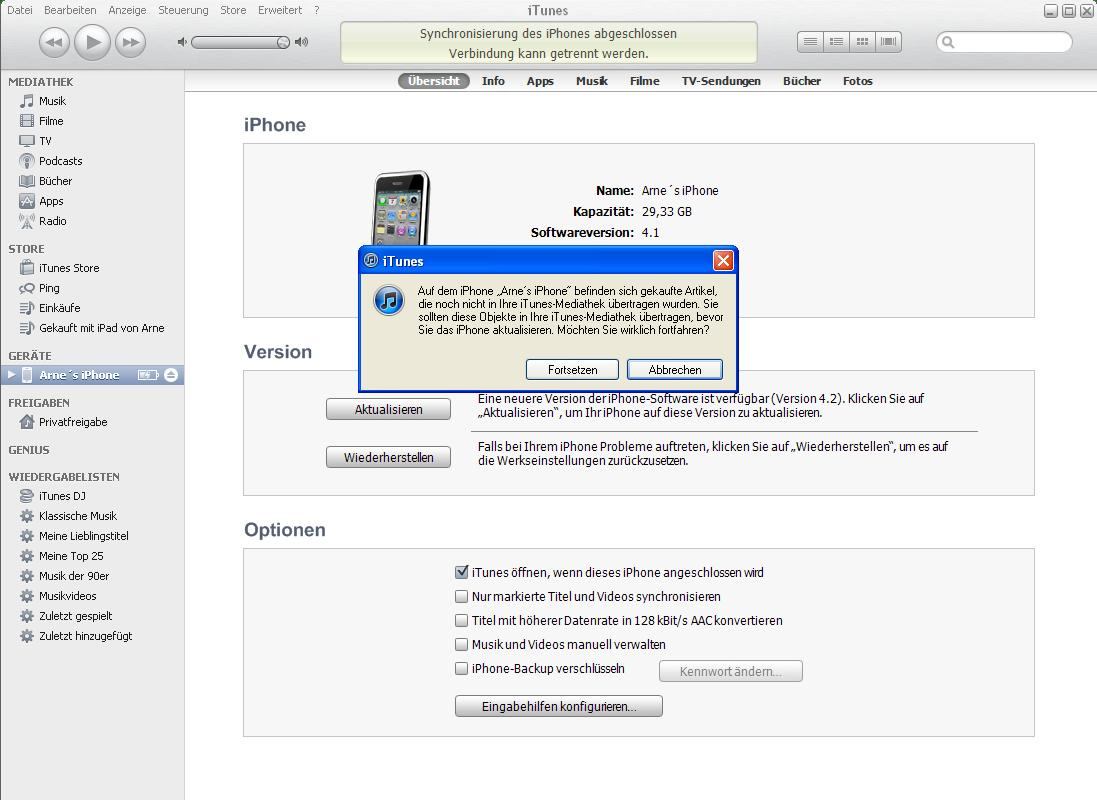Expand Arne's iPhone device triangle
Viewport: 1097px width, 800px height.
point(11,375)
